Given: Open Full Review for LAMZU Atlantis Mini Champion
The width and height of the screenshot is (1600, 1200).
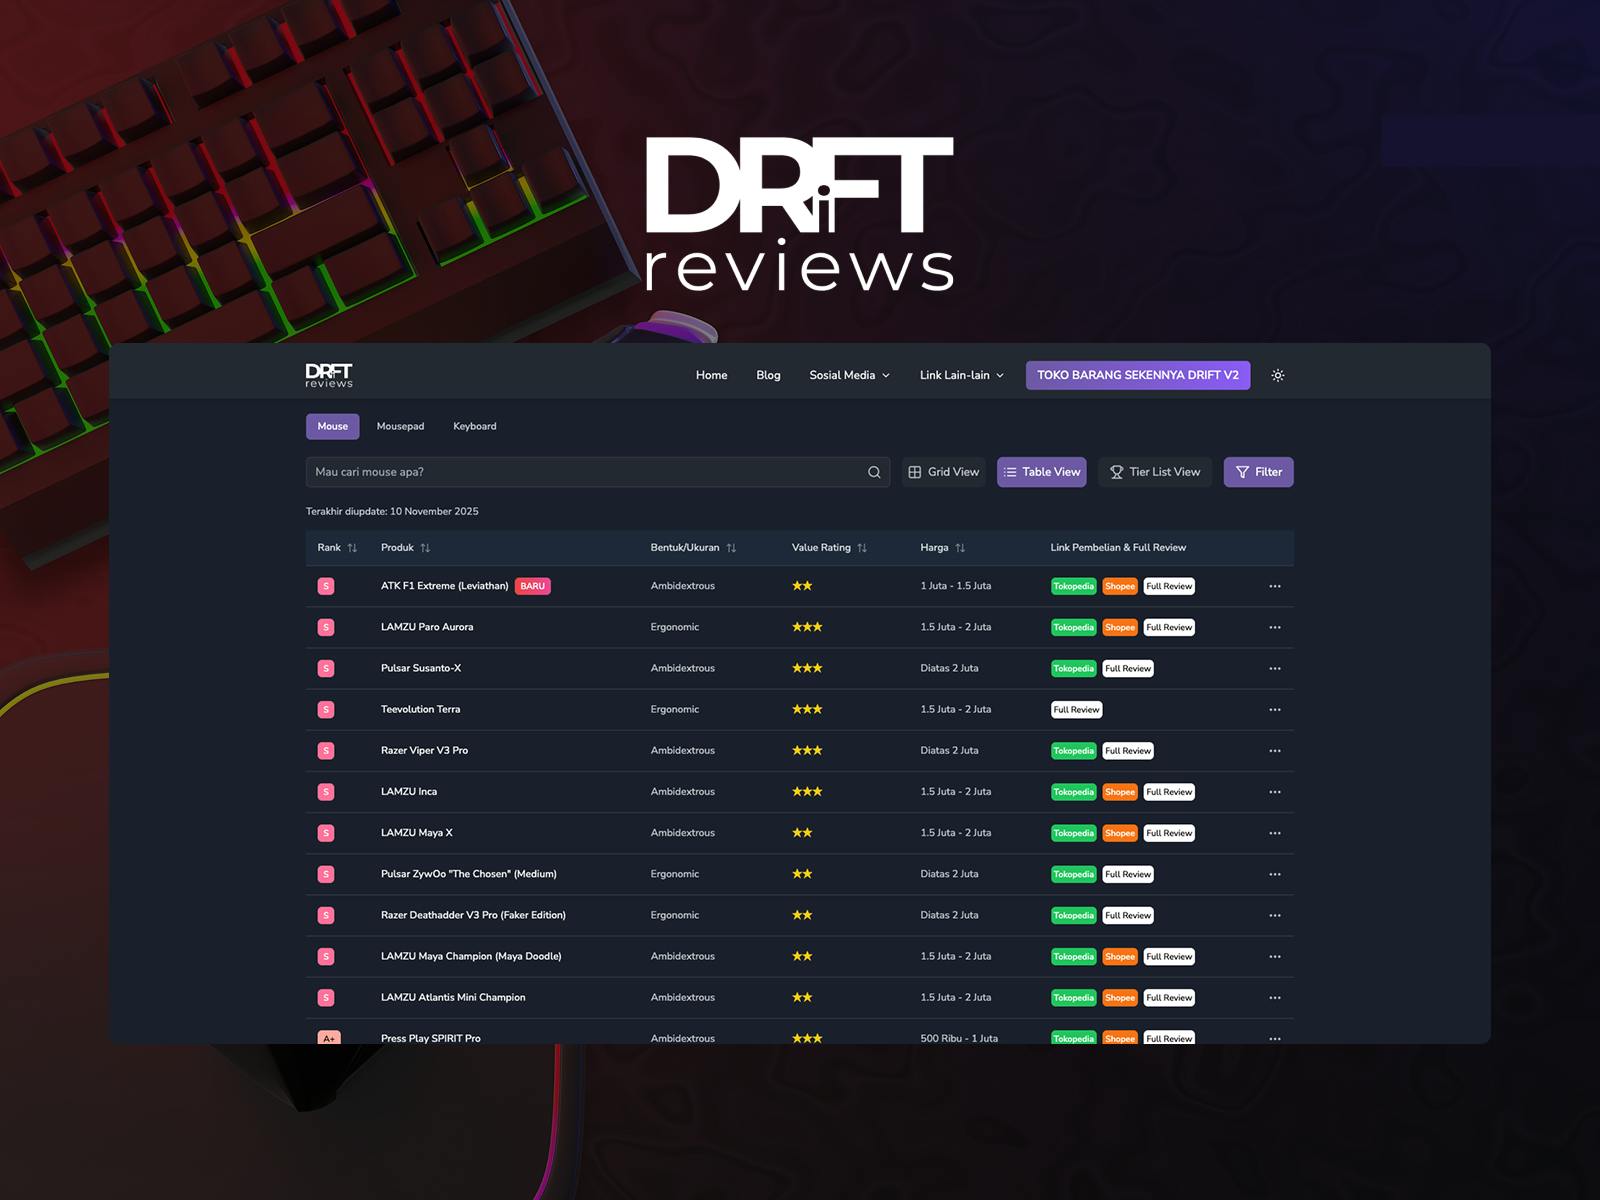Looking at the screenshot, I should tap(1170, 997).
